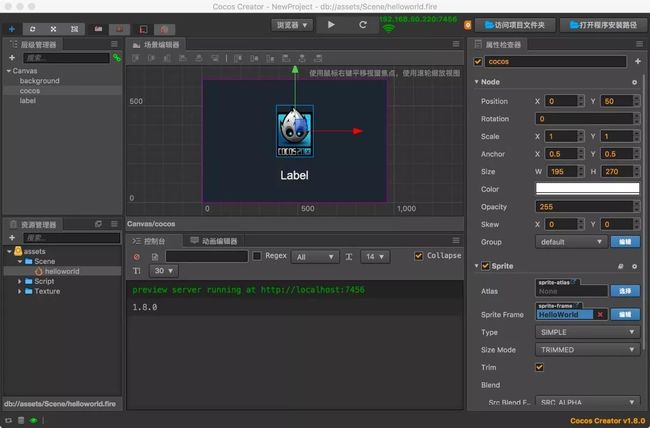Image resolution: width=650 pixels, height=428 pixels.
Task: Click the refresh preview button
Action: coord(363,25)
